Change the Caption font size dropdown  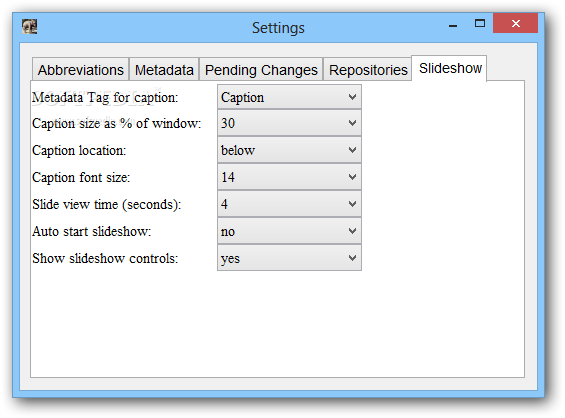pos(289,177)
